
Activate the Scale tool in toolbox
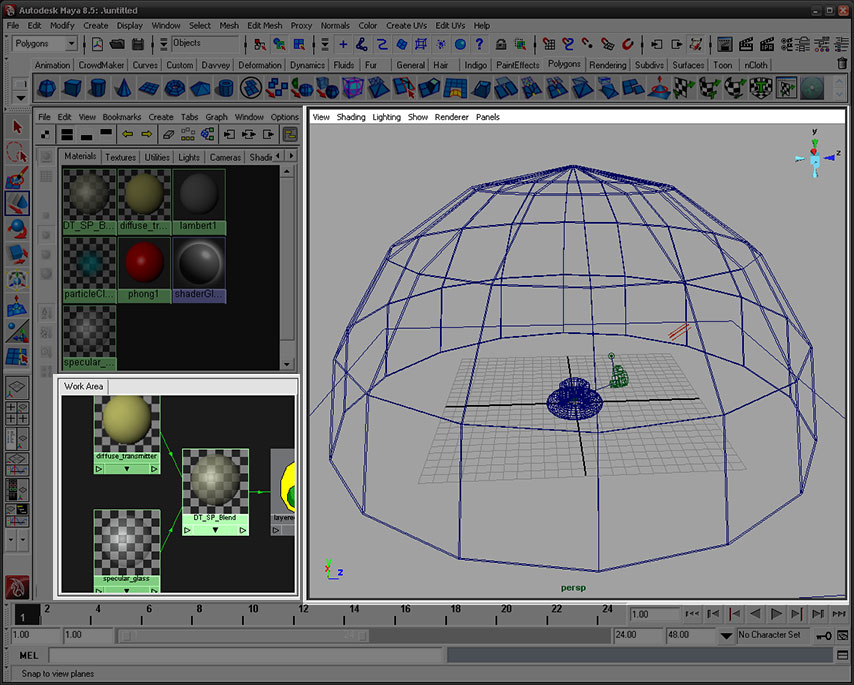coord(17,254)
